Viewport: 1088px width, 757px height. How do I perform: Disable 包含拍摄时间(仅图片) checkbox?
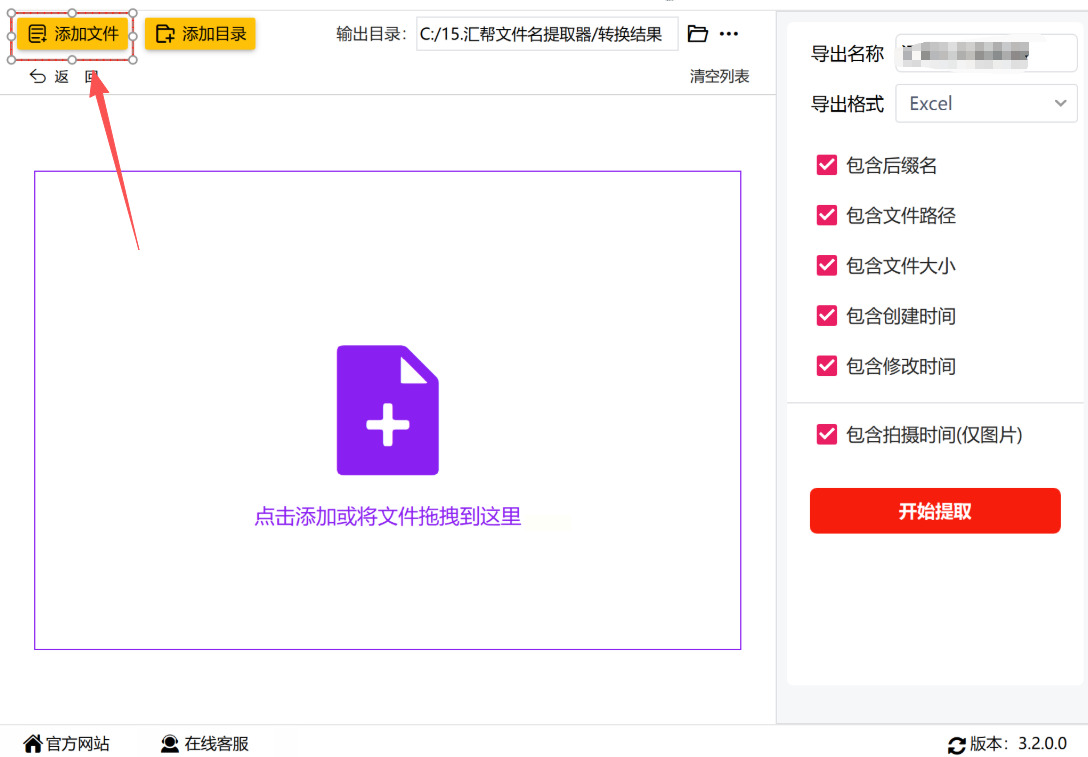pos(827,434)
